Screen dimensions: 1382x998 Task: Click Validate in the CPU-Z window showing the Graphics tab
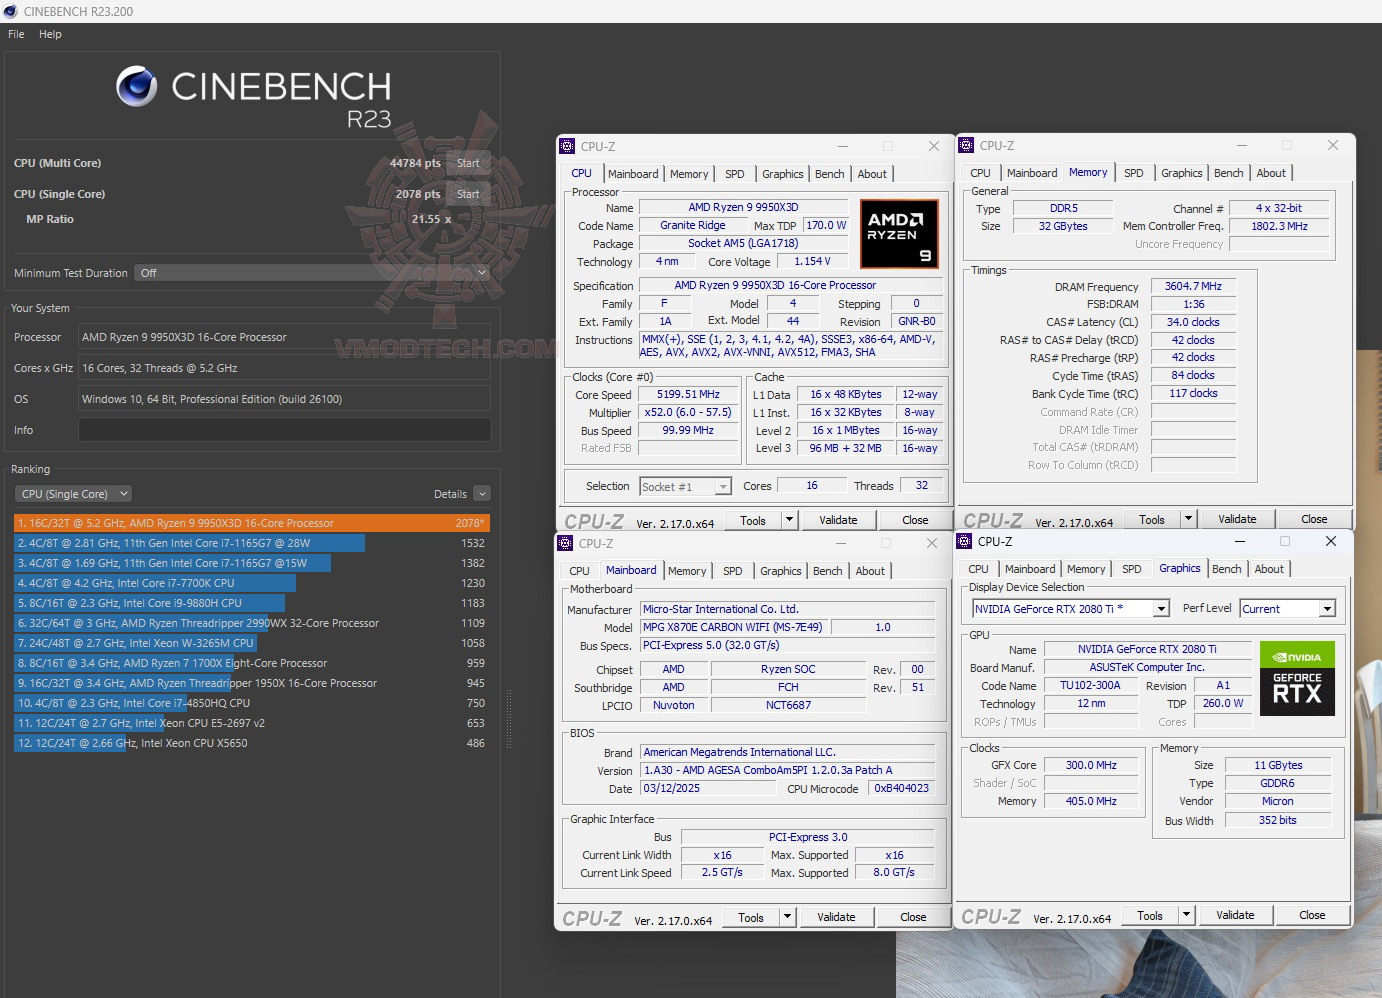1235,915
